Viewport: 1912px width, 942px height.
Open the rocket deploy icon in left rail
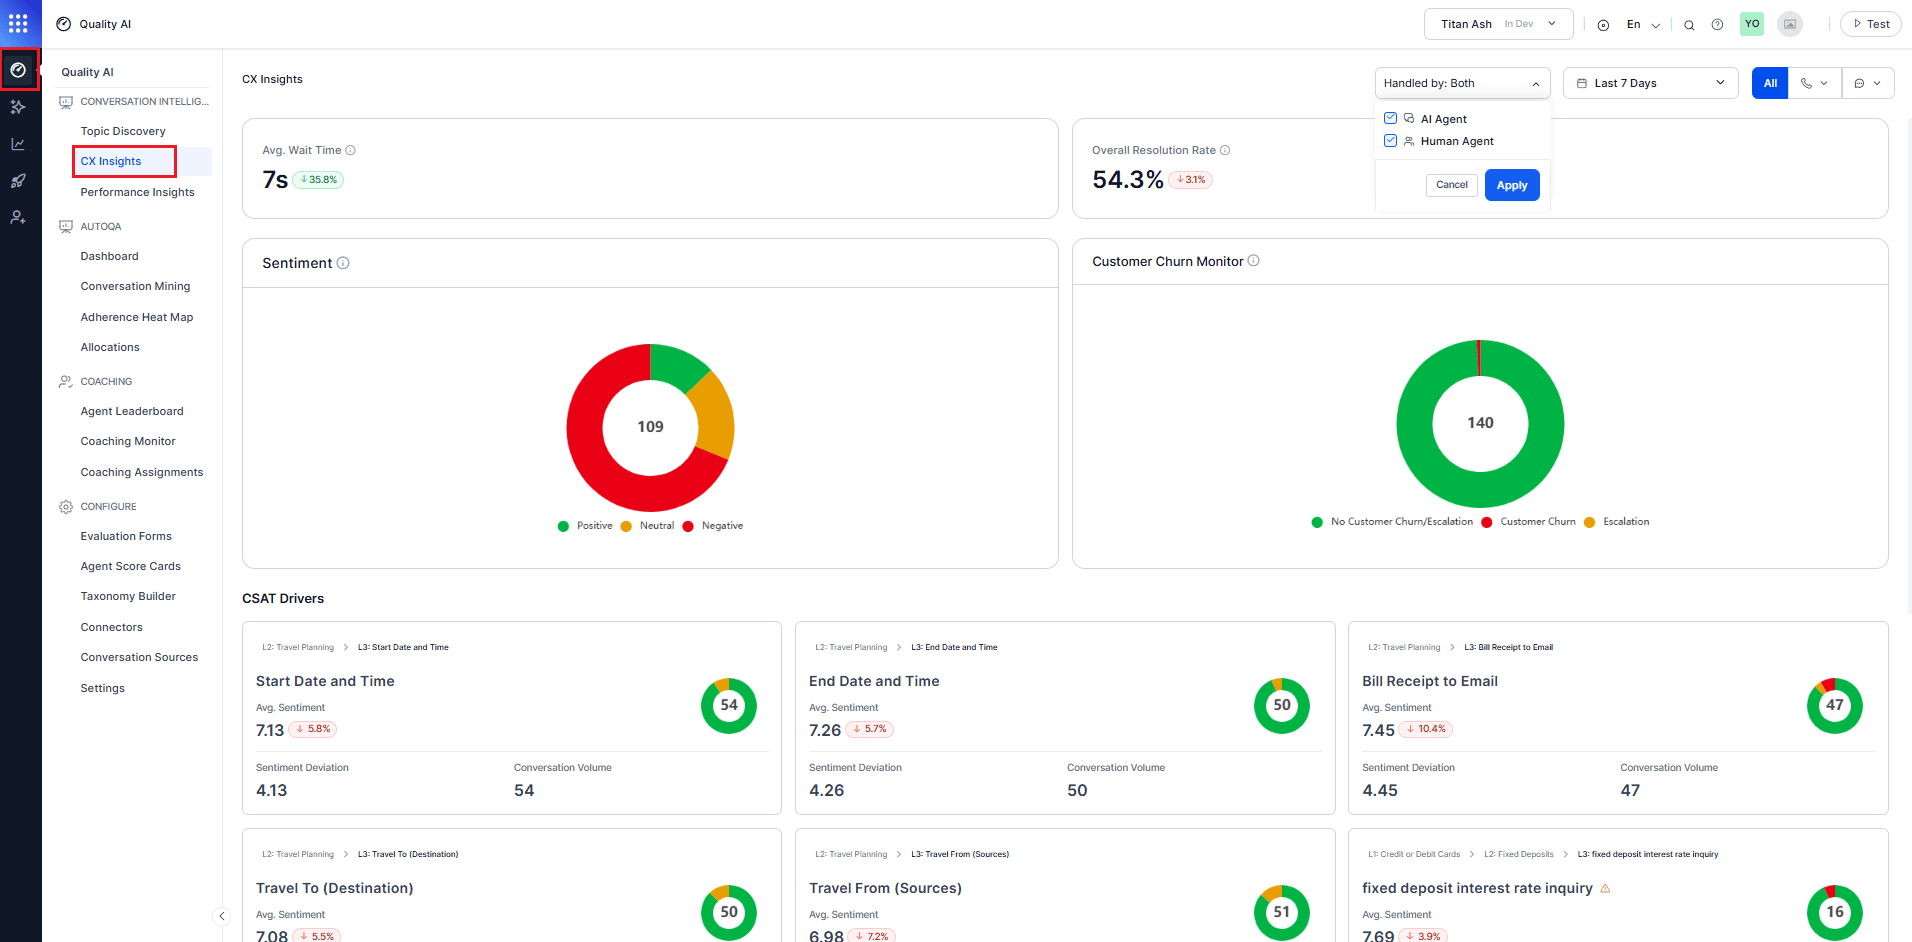point(18,181)
